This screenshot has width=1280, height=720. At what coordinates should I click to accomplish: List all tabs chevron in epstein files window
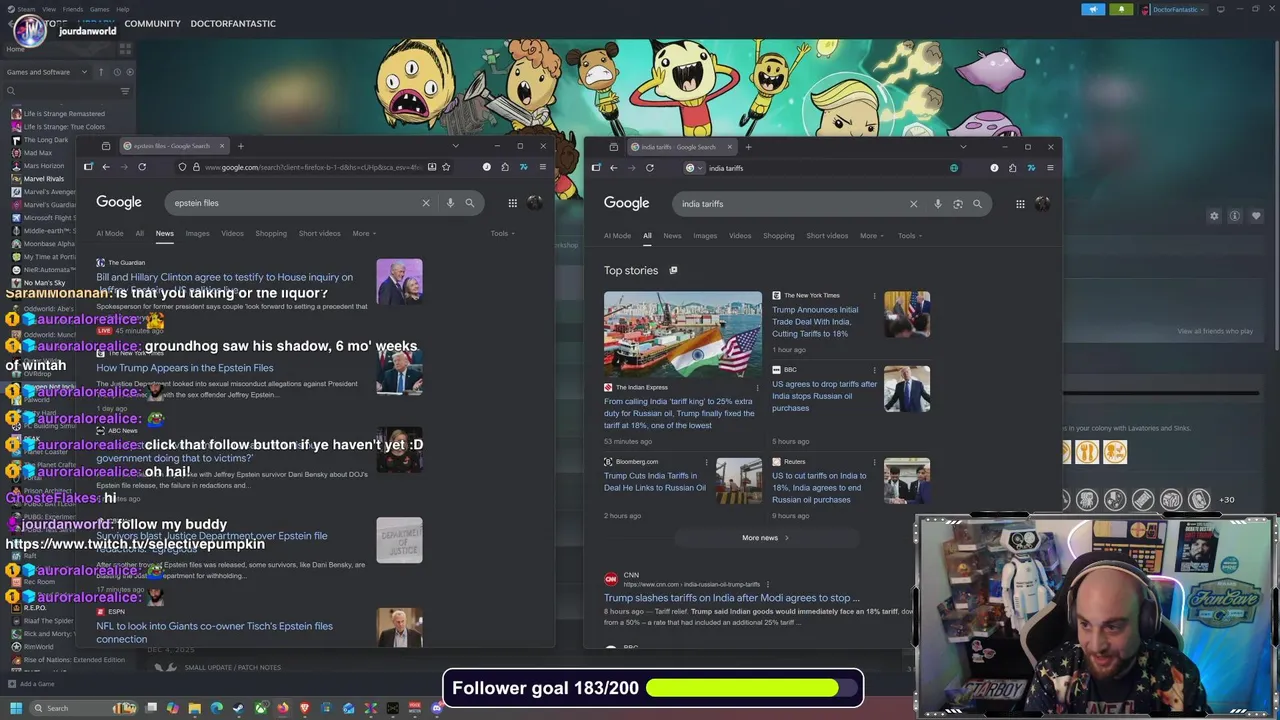point(455,146)
